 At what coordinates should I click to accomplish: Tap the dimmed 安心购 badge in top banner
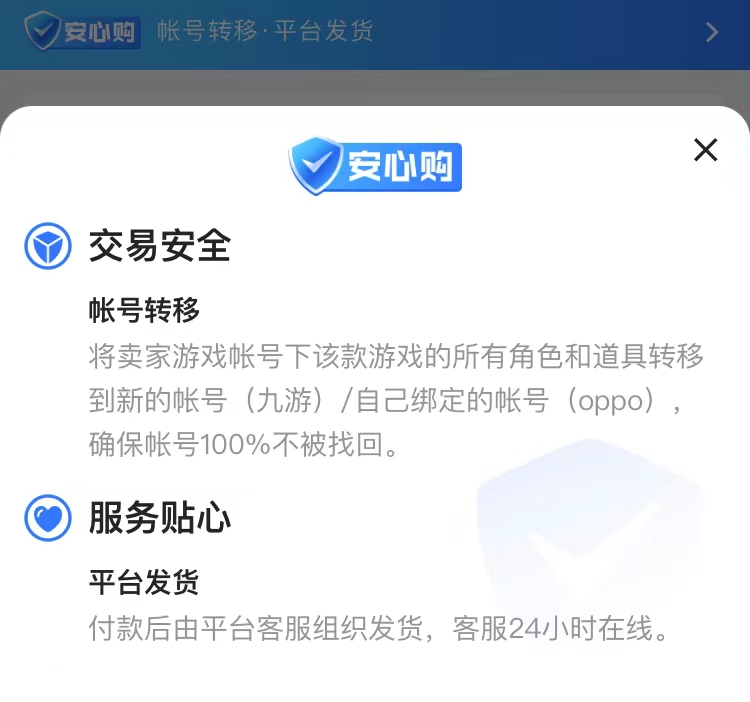tap(82, 32)
